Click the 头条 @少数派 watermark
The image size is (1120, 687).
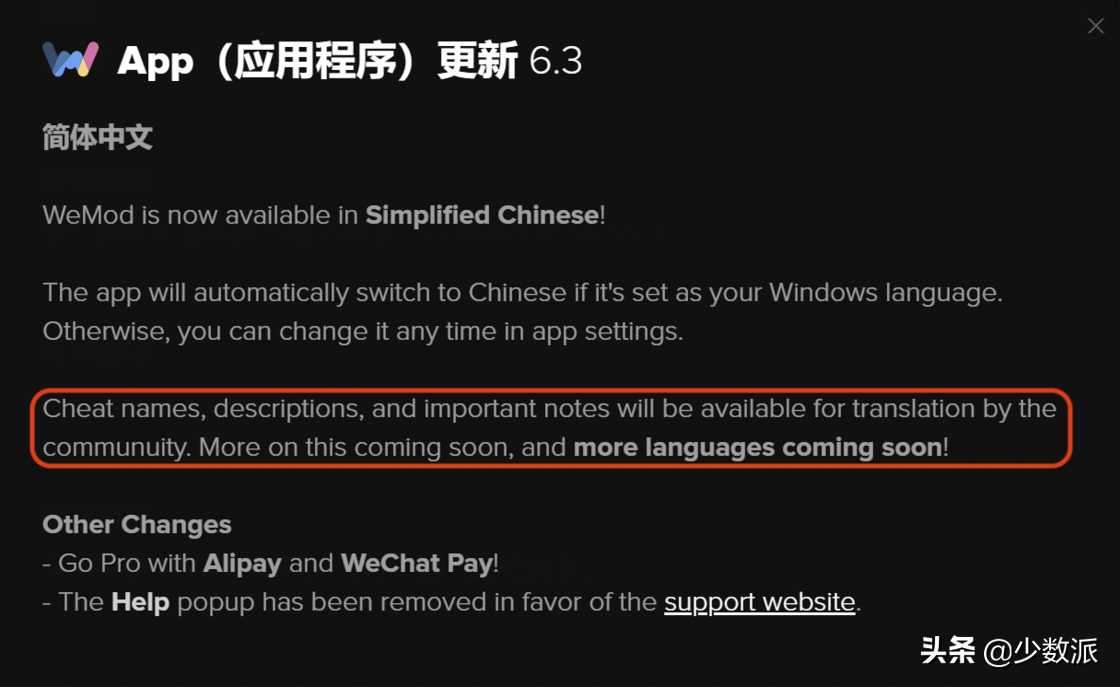tap(1009, 651)
